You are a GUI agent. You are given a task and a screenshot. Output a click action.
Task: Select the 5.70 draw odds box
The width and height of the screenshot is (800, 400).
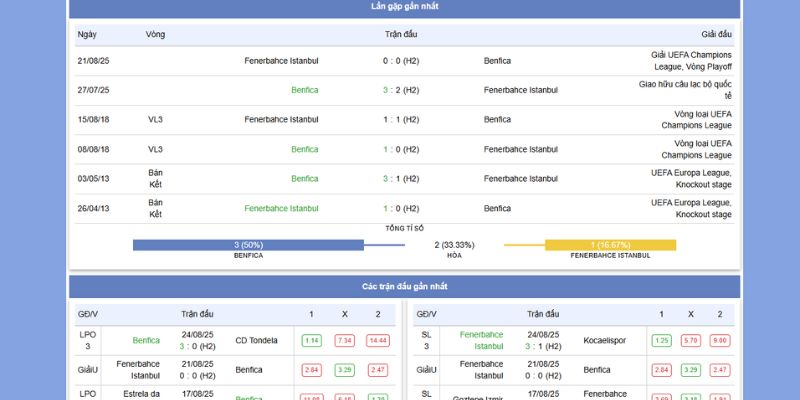coord(690,341)
